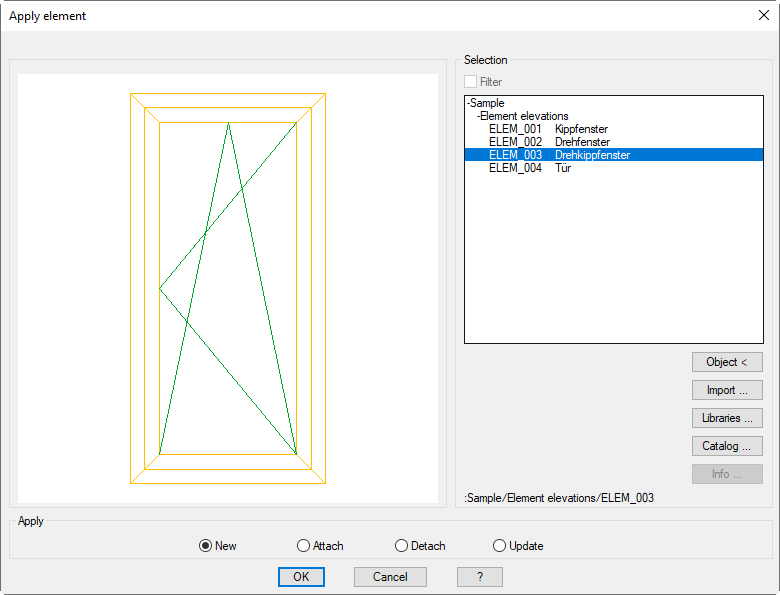
Task: Click the Catalog button
Action: [727, 446]
